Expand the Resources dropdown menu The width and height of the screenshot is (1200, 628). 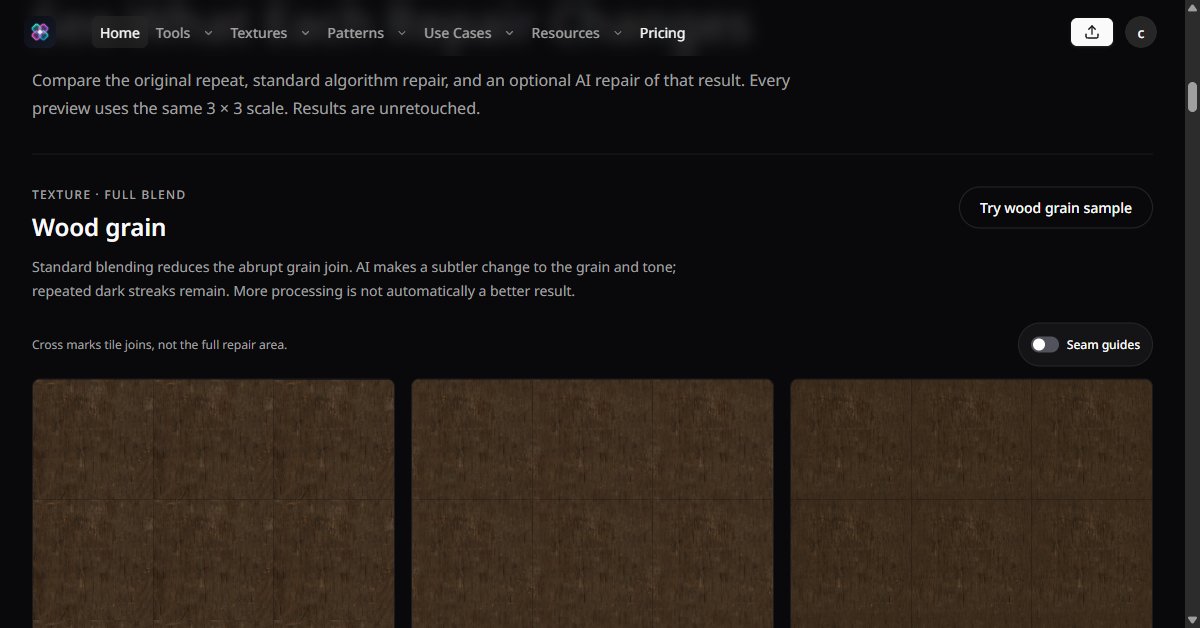576,33
